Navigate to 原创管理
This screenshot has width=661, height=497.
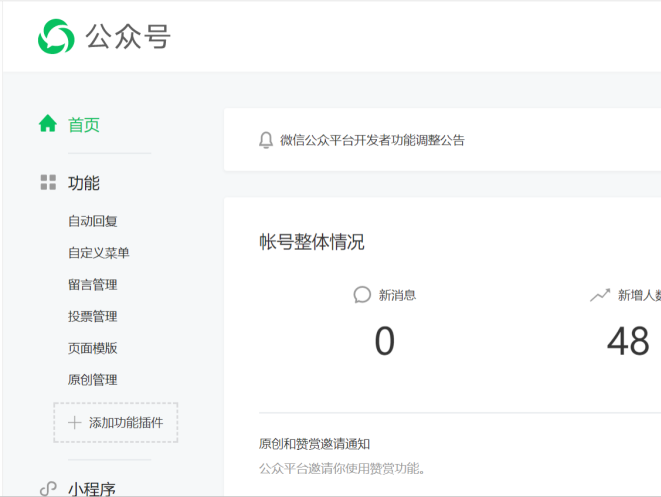93,380
